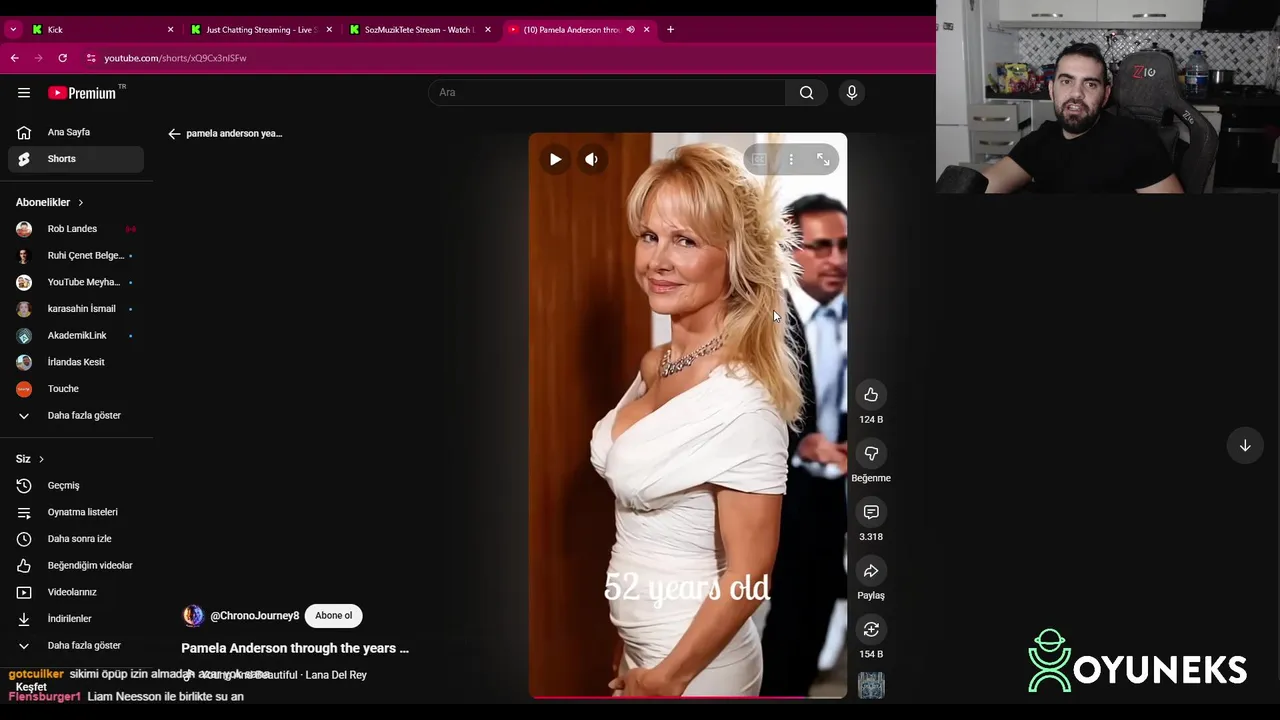This screenshot has width=1280, height=720.
Task: Enter fullscreen for the Short
Action: click(x=823, y=159)
